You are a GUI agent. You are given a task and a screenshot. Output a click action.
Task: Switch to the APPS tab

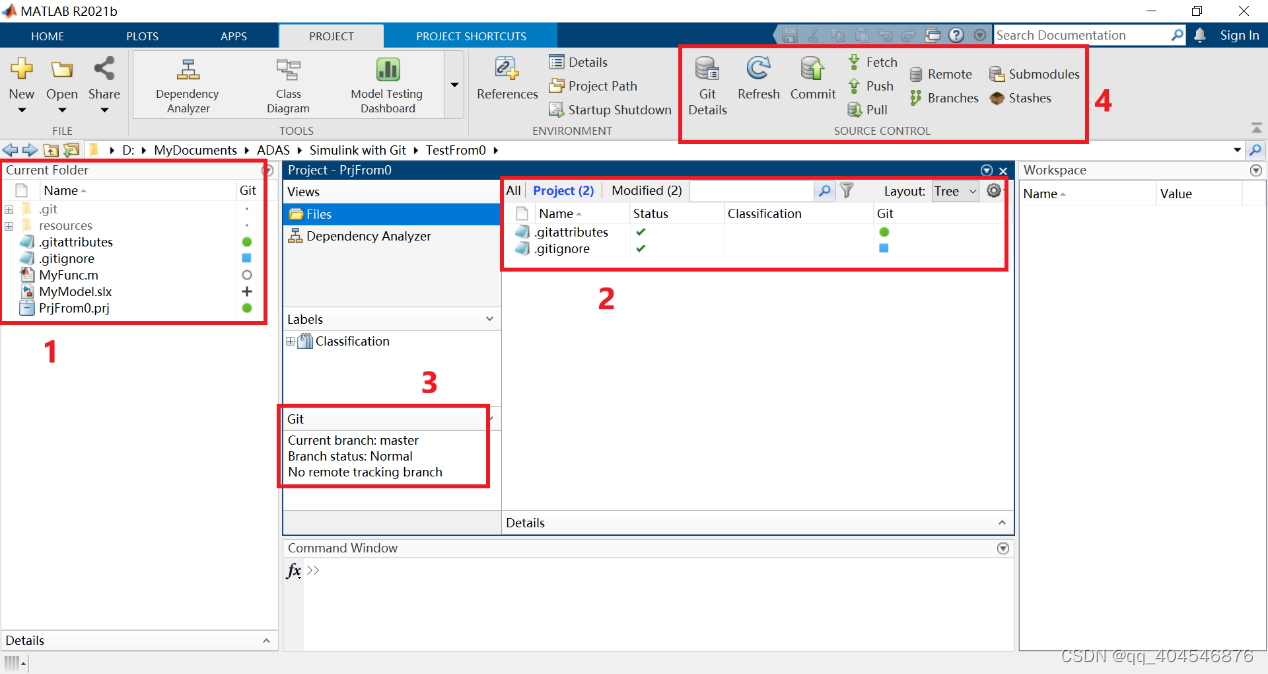[x=233, y=36]
